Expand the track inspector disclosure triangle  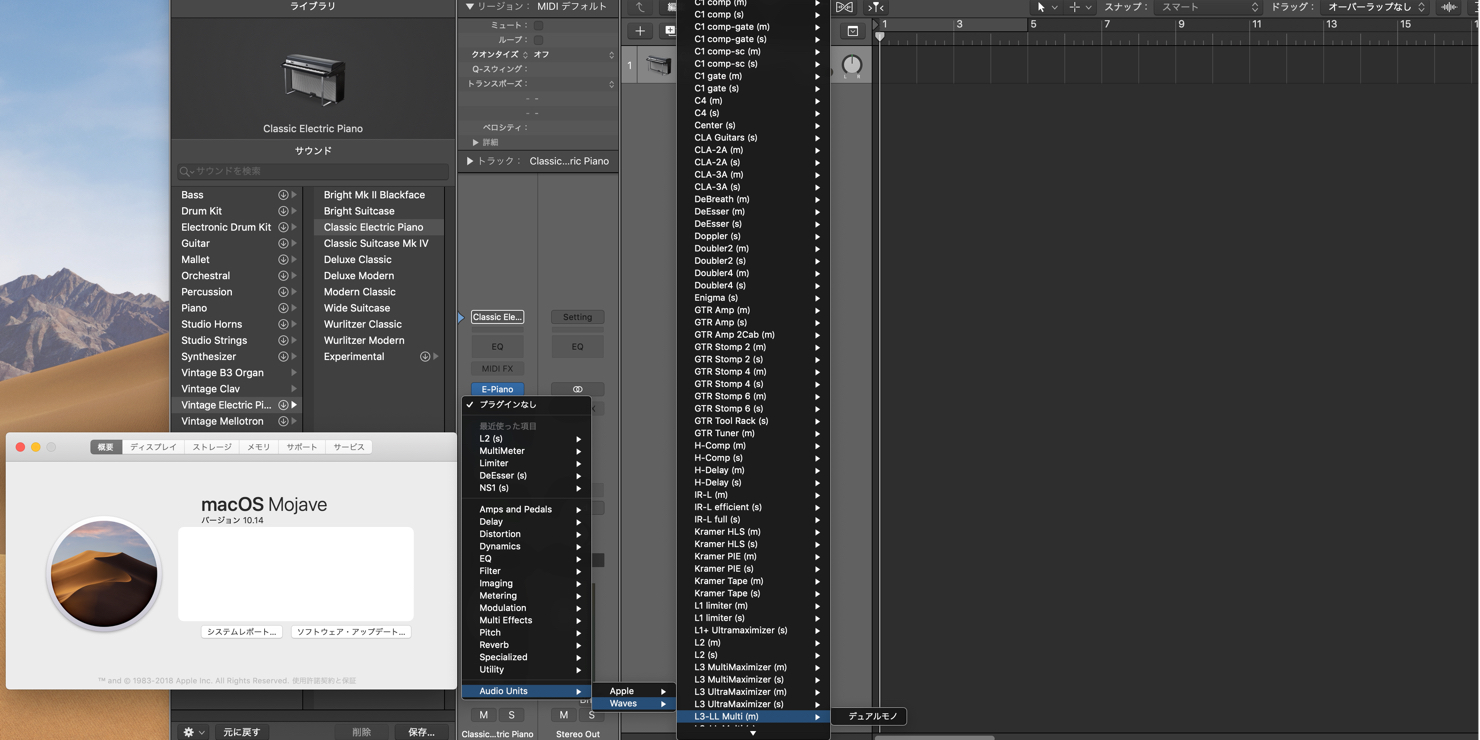470,161
